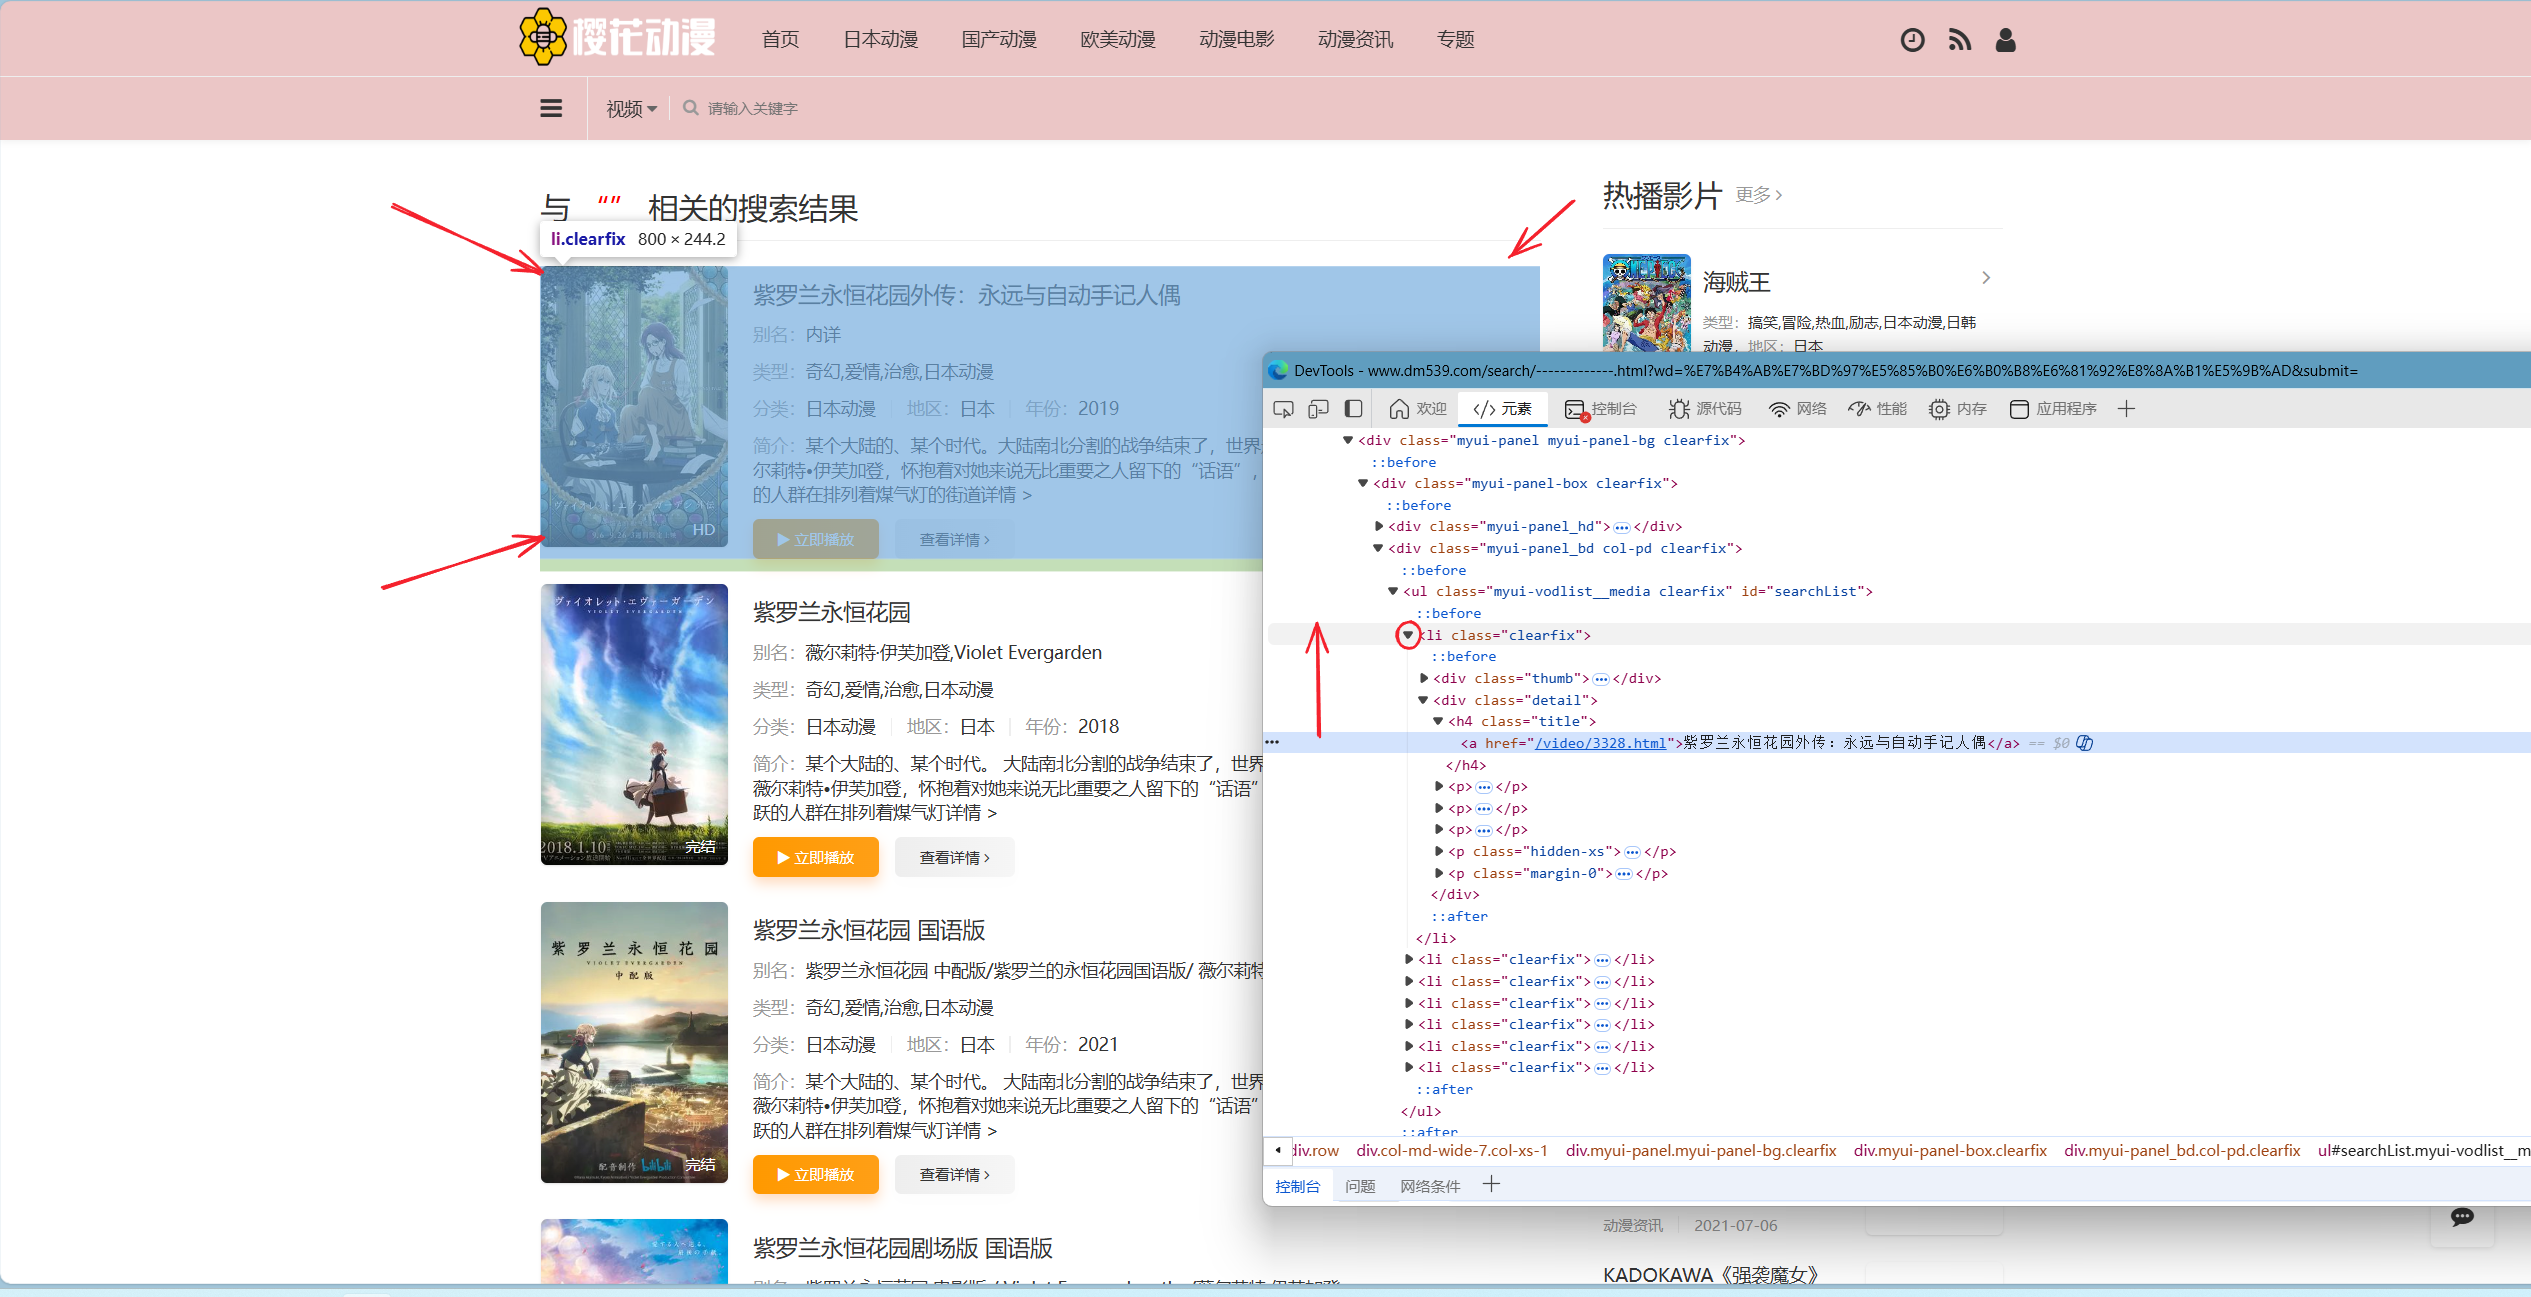2531x1297 pixels.
Task: Click the RSS feed icon
Action: click(1959, 40)
